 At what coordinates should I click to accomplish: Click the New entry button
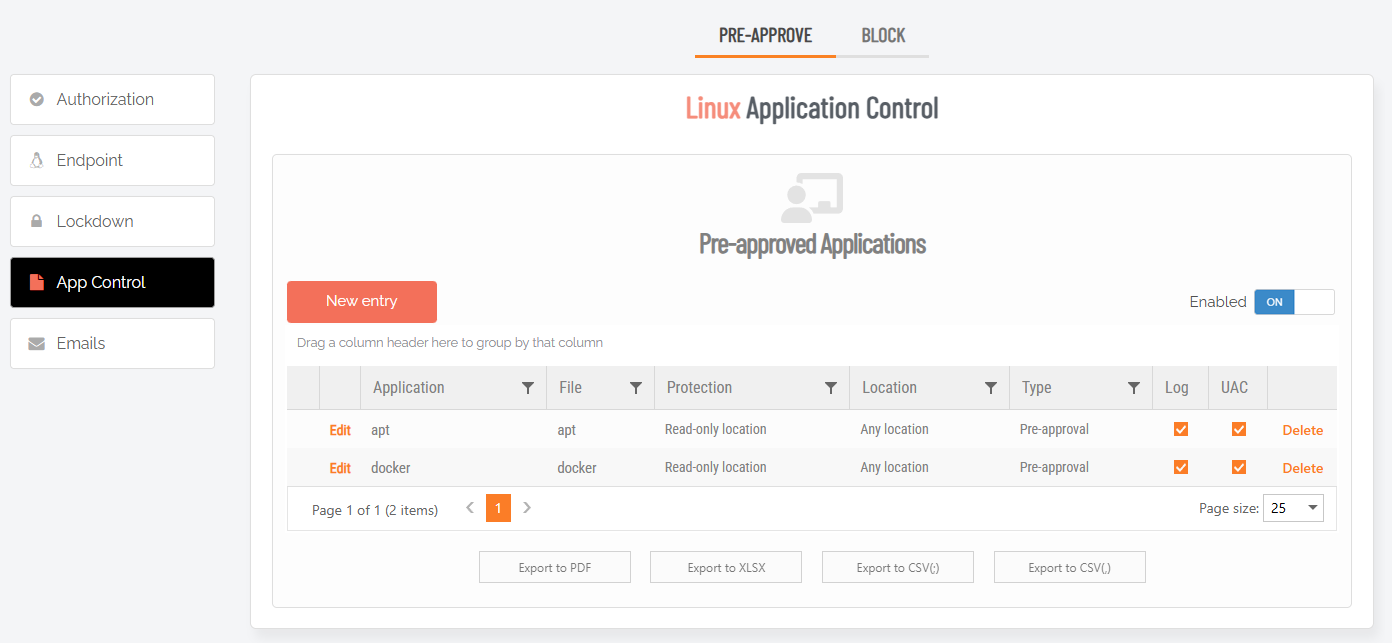pyautogui.click(x=362, y=302)
